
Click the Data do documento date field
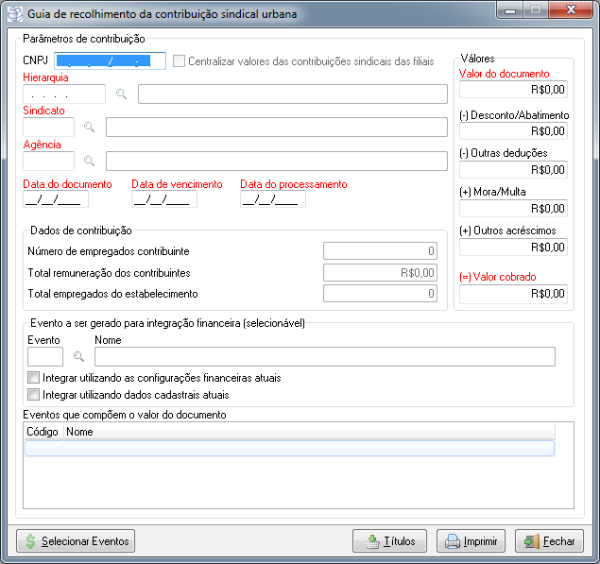[x=56, y=200]
